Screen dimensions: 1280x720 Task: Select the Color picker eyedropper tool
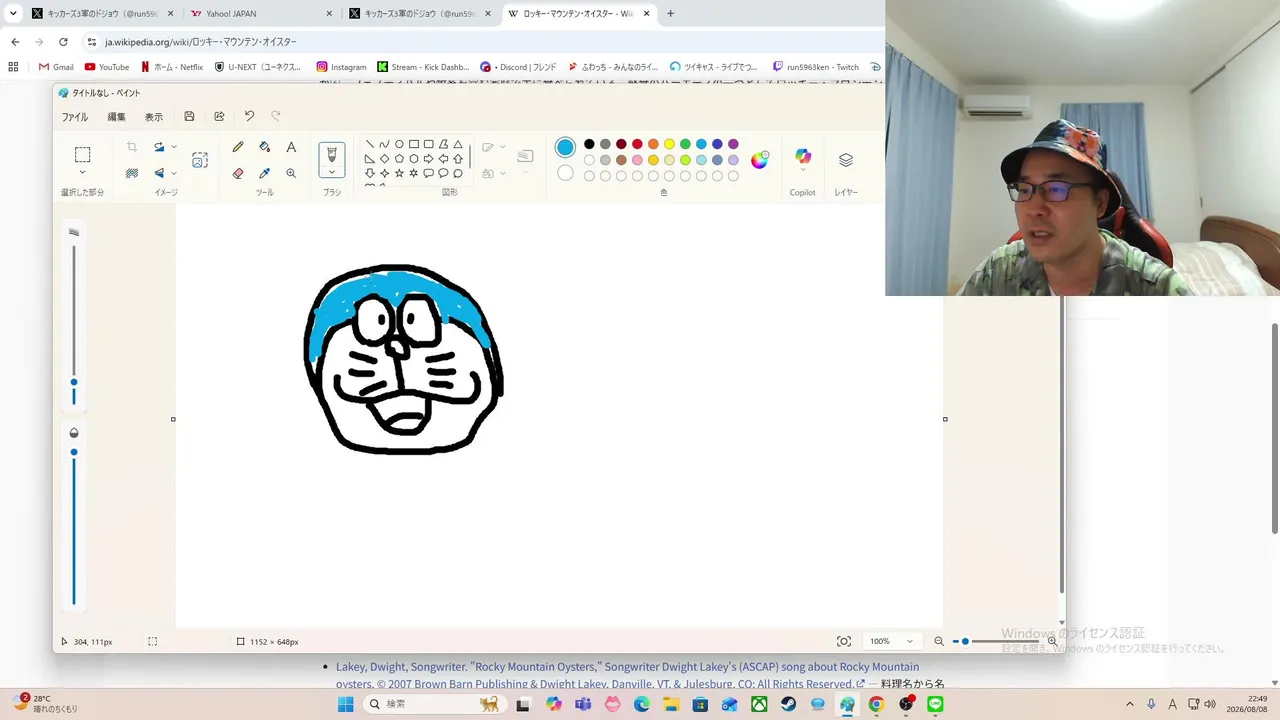click(x=265, y=173)
